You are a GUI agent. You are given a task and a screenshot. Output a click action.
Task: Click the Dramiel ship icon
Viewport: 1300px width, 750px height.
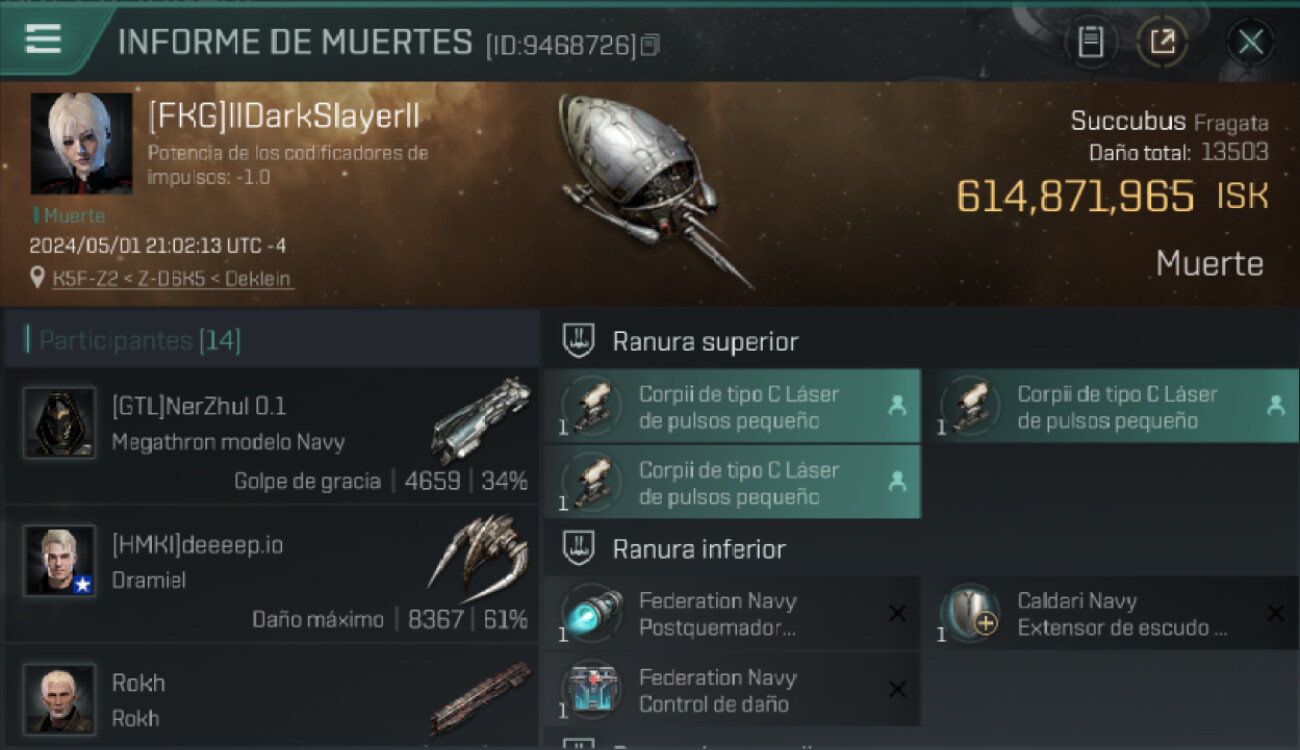click(479, 557)
